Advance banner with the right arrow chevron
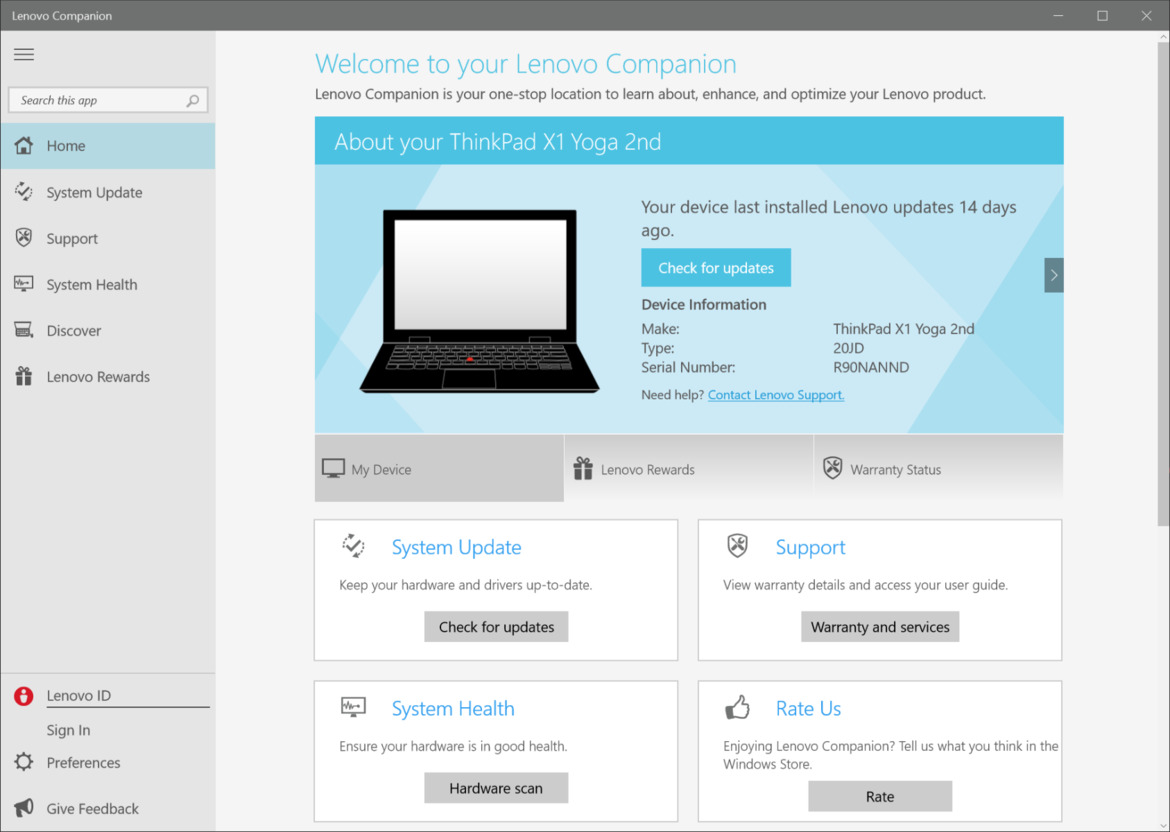The height and width of the screenshot is (832, 1170). pos(1054,275)
